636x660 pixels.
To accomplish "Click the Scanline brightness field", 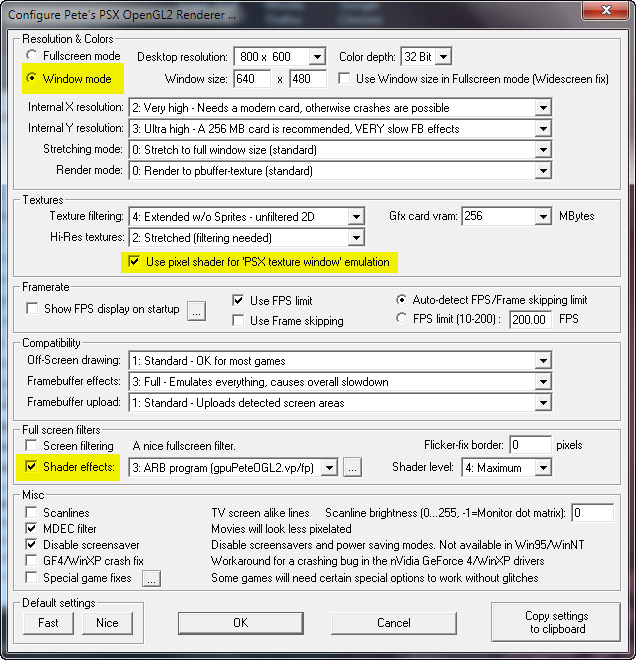I will click(592, 513).
